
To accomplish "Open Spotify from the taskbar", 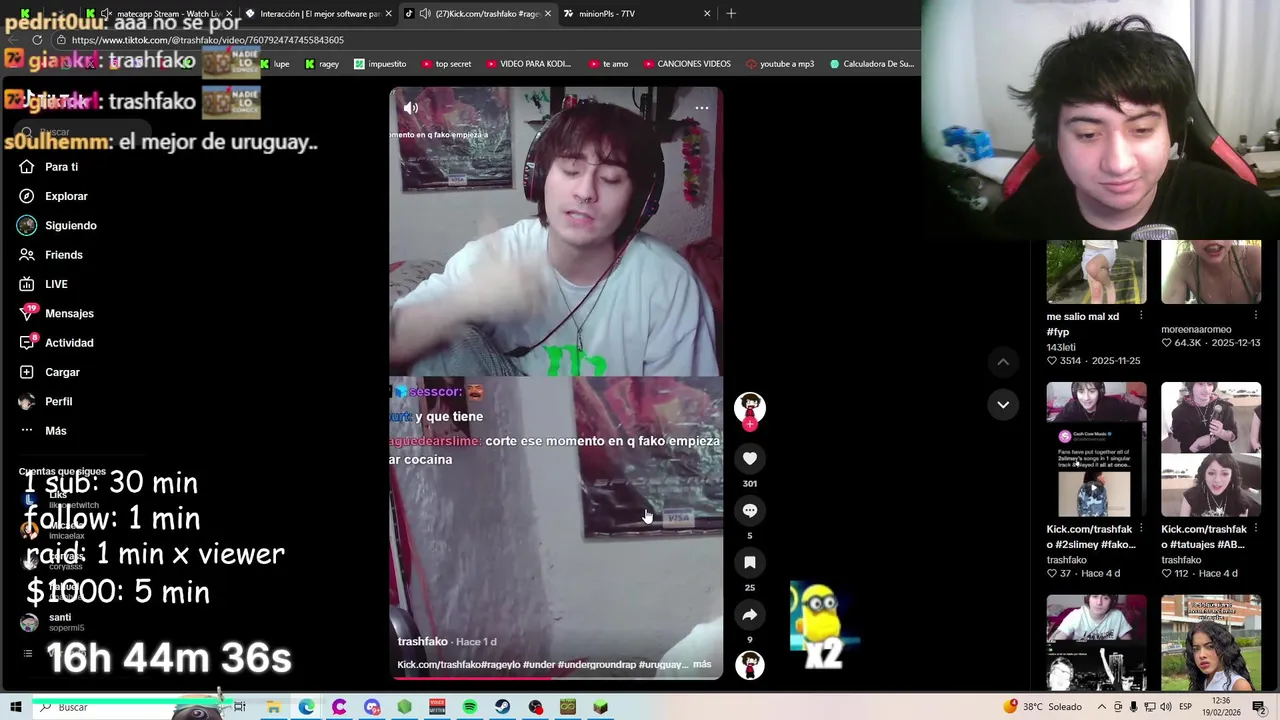I will [x=470, y=707].
